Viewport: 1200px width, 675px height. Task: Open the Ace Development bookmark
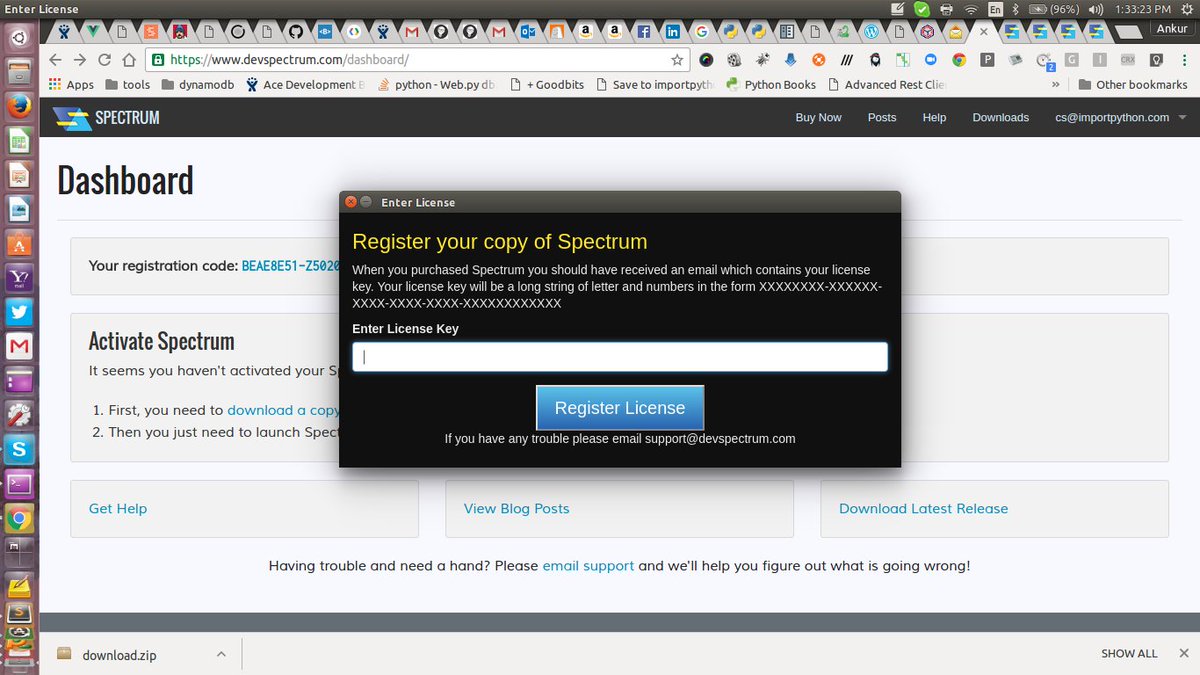tap(304, 85)
